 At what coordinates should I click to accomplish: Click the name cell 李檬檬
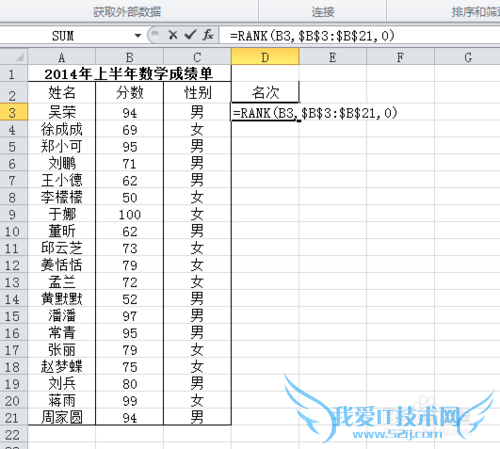(x=62, y=197)
